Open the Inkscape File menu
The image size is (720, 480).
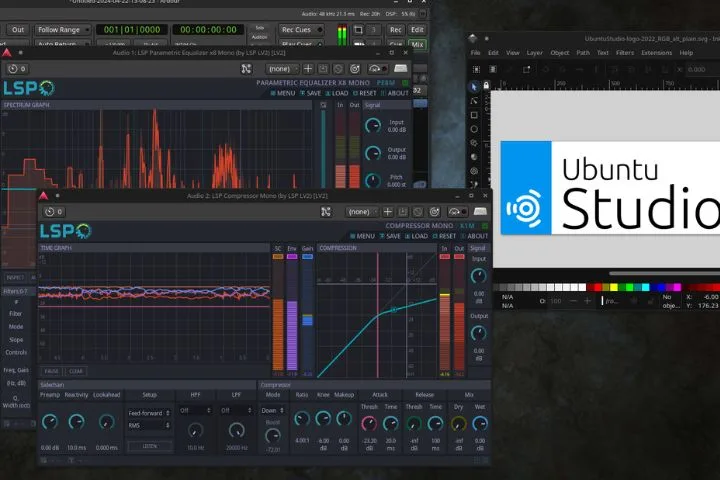tap(475, 53)
